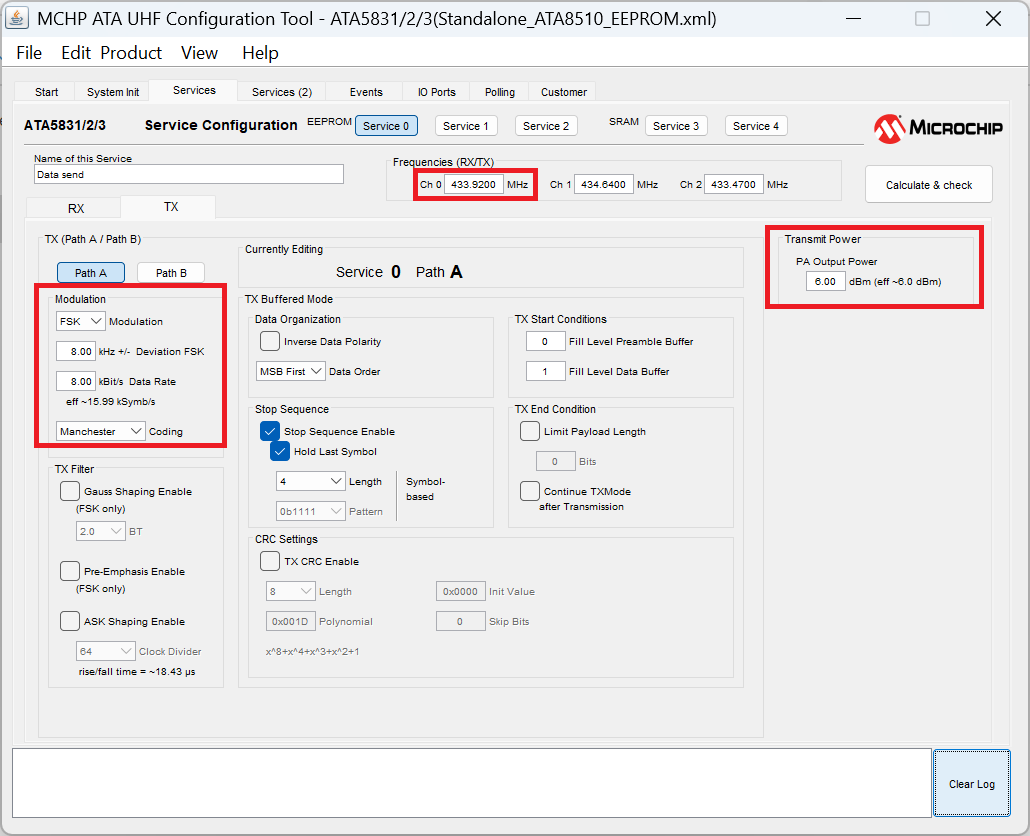
Task: Switch to the System Init tab
Action: click(113, 92)
